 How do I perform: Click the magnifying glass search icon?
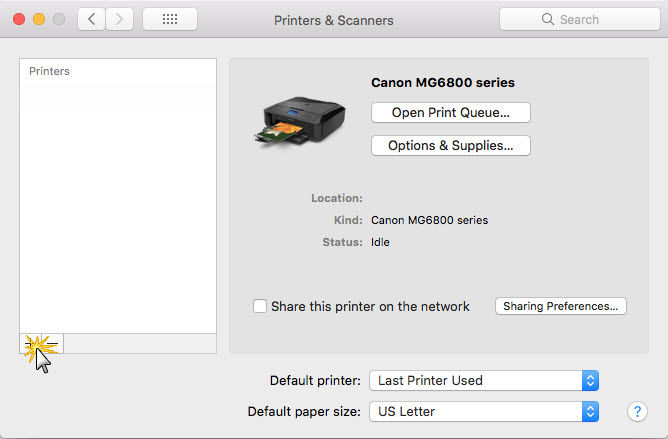[547, 19]
